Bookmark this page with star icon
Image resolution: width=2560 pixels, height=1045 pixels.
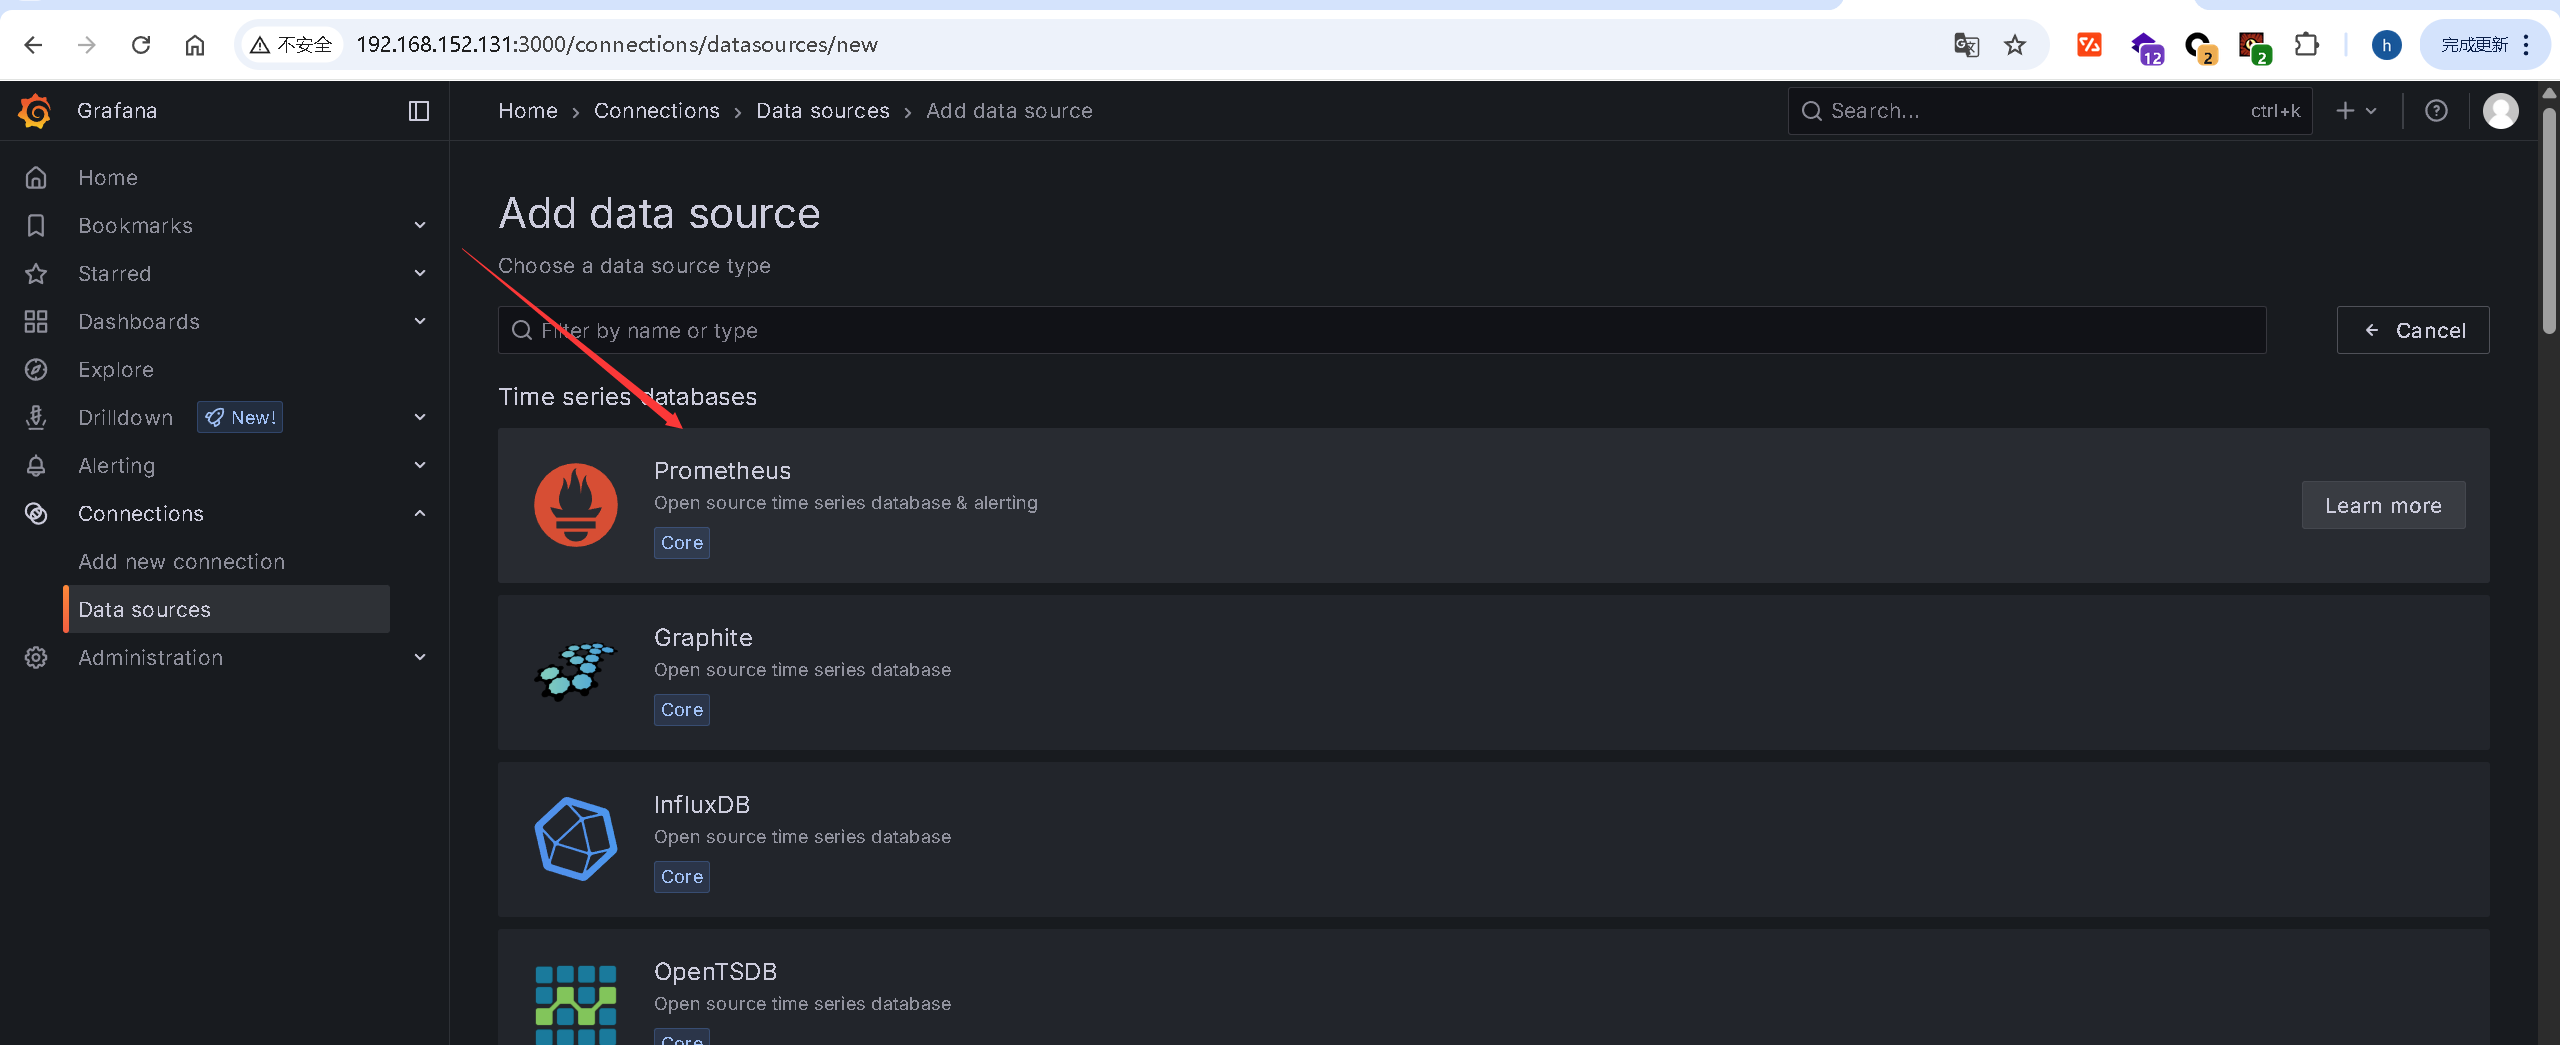2015,44
